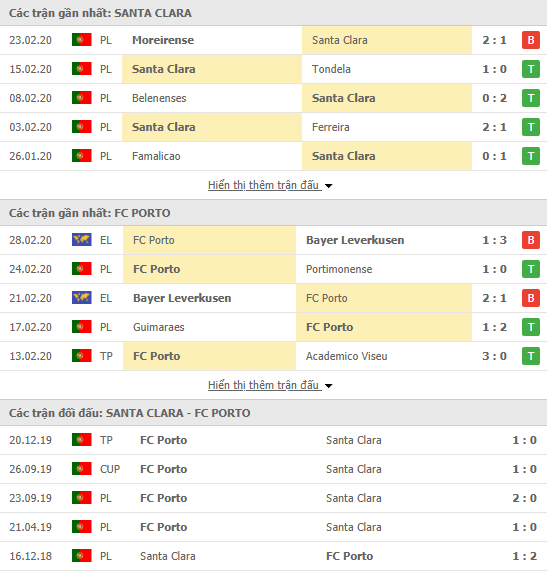Click header "Các trận gần nhất: SANTA CLARA"
This screenshot has width=547, height=573.
coord(100,13)
